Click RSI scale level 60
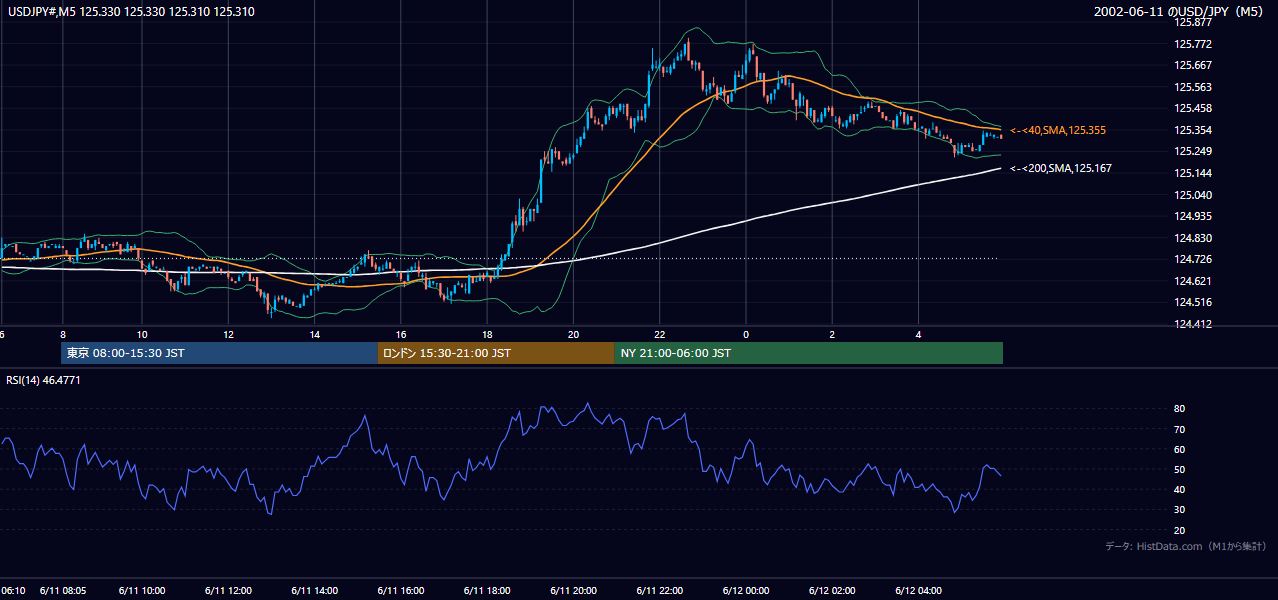This screenshot has height=600, width=1278. tap(1179, 449)
